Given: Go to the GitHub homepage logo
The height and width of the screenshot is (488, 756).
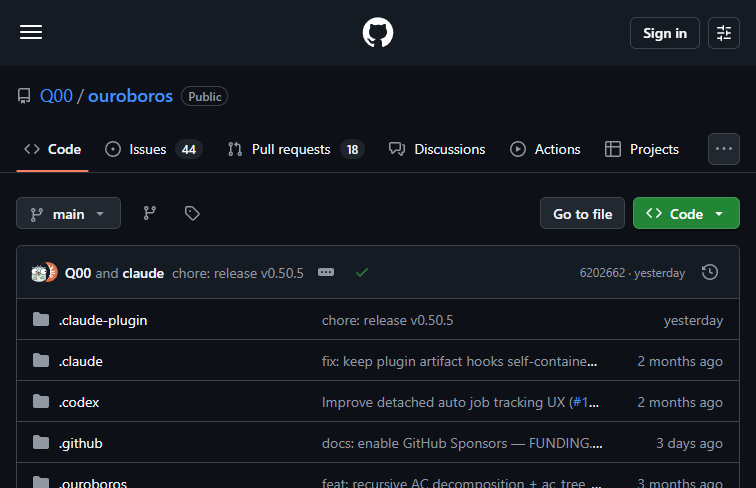Looking at the screenshot, I should click(378, 32).
